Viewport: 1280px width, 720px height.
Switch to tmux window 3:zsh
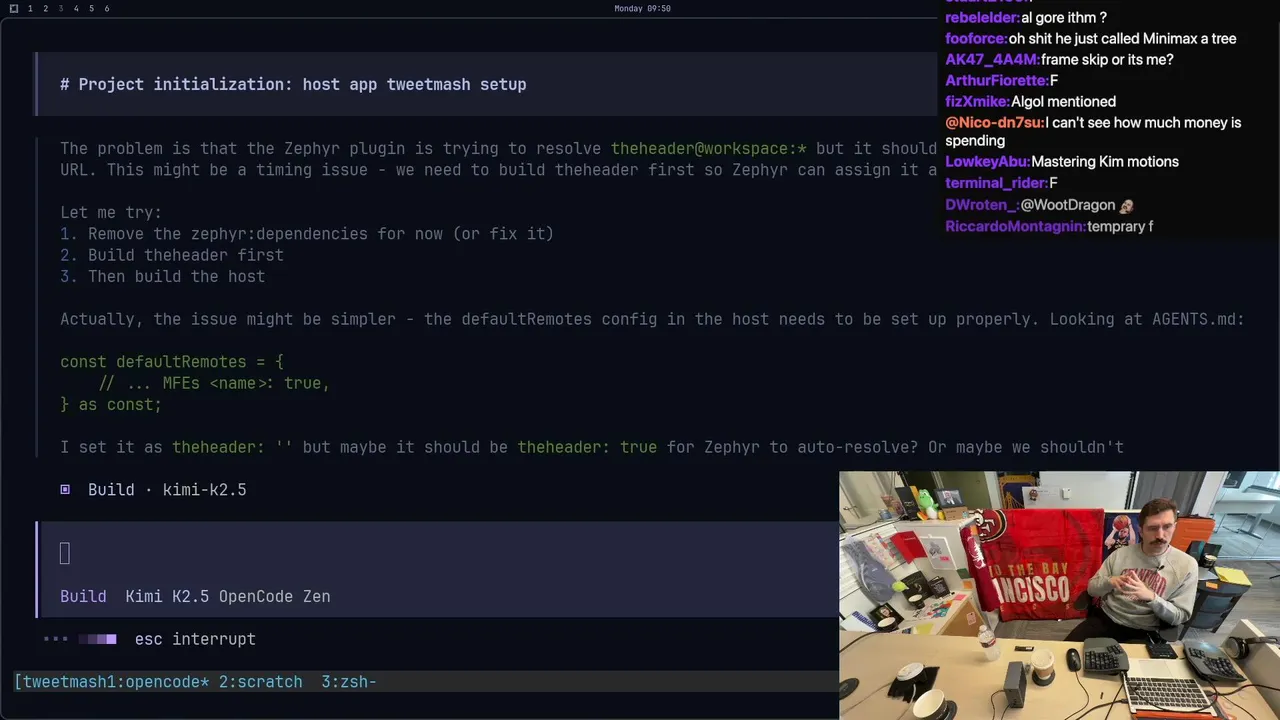(x=348, y=682)
